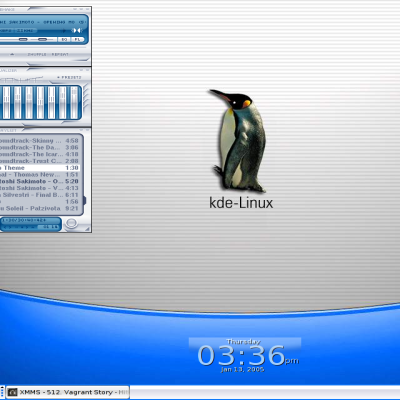Viewport: 400px width, 400px height.
Task: Click the XMMS icon in the taskbar
Action: pyautogui.click(x=13, y=392)
